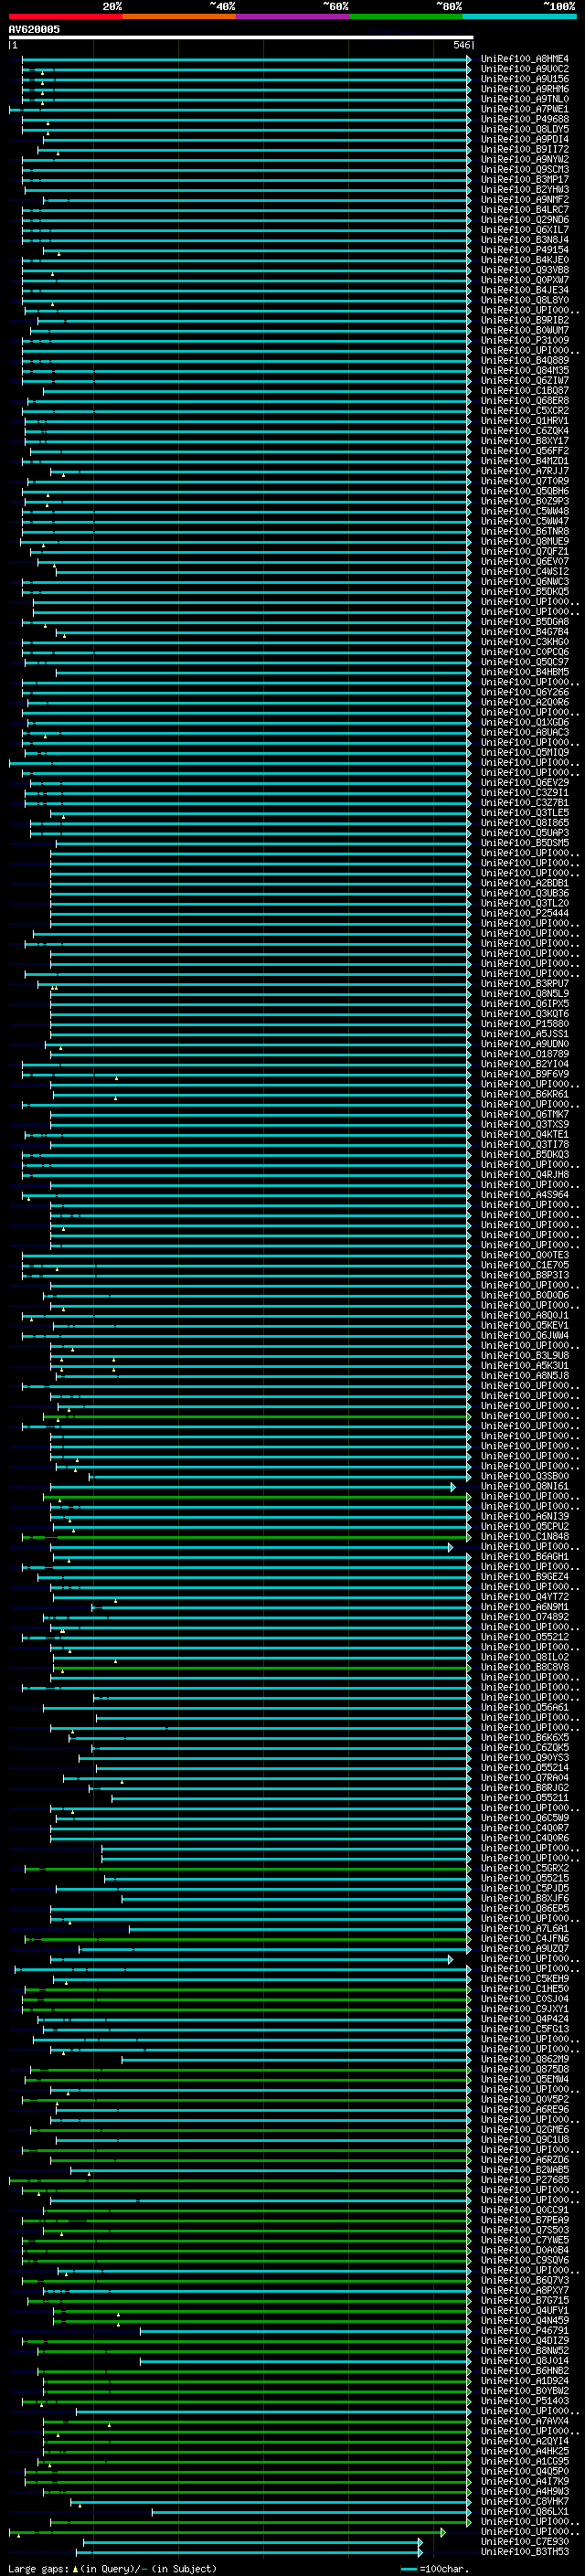Click the UniRef100_B4KJE0 label
This screenshot has width=585, height=2576.
(x=525, y=260)
